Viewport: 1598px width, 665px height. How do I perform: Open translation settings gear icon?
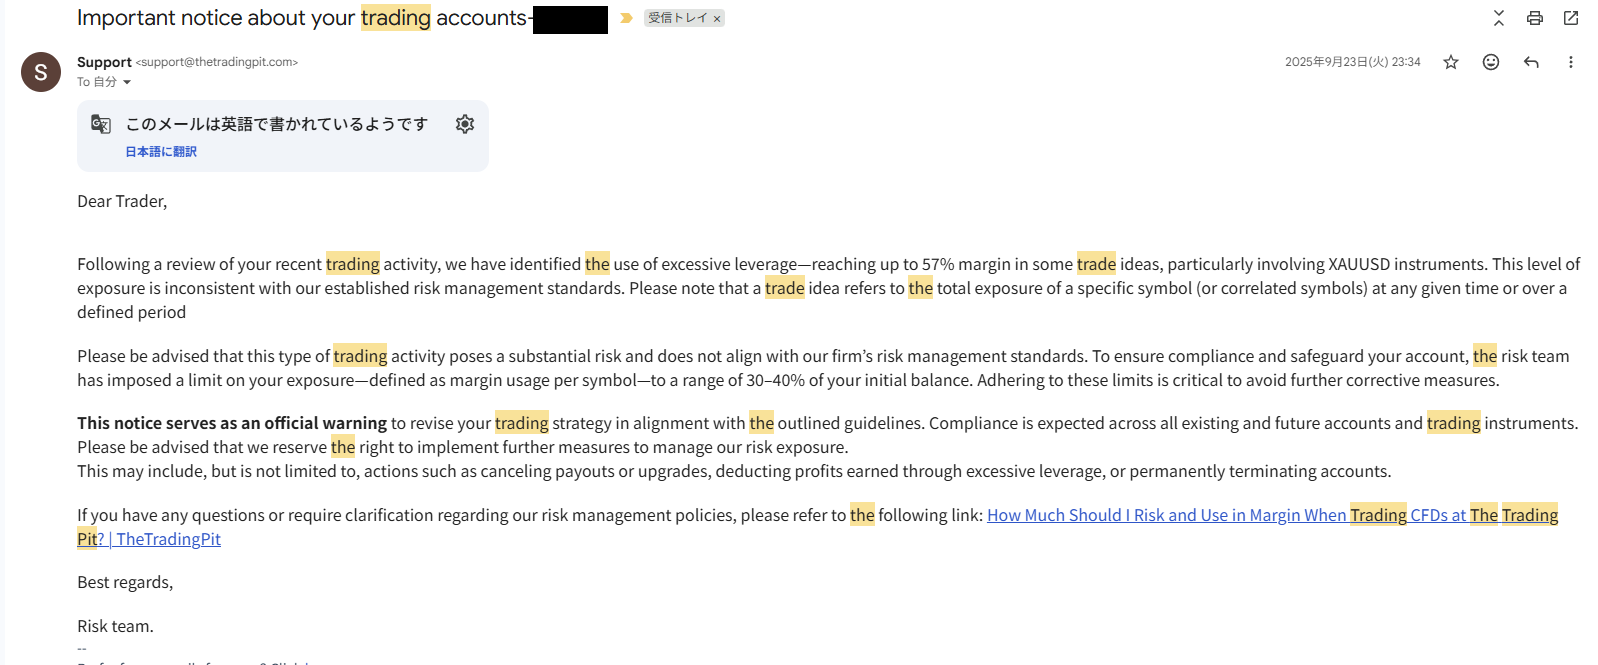[x=464, y=124]
